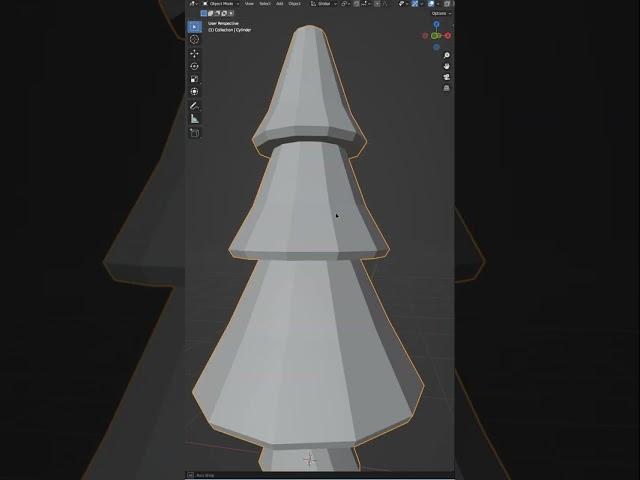Open the View menu

pos(249,4)
